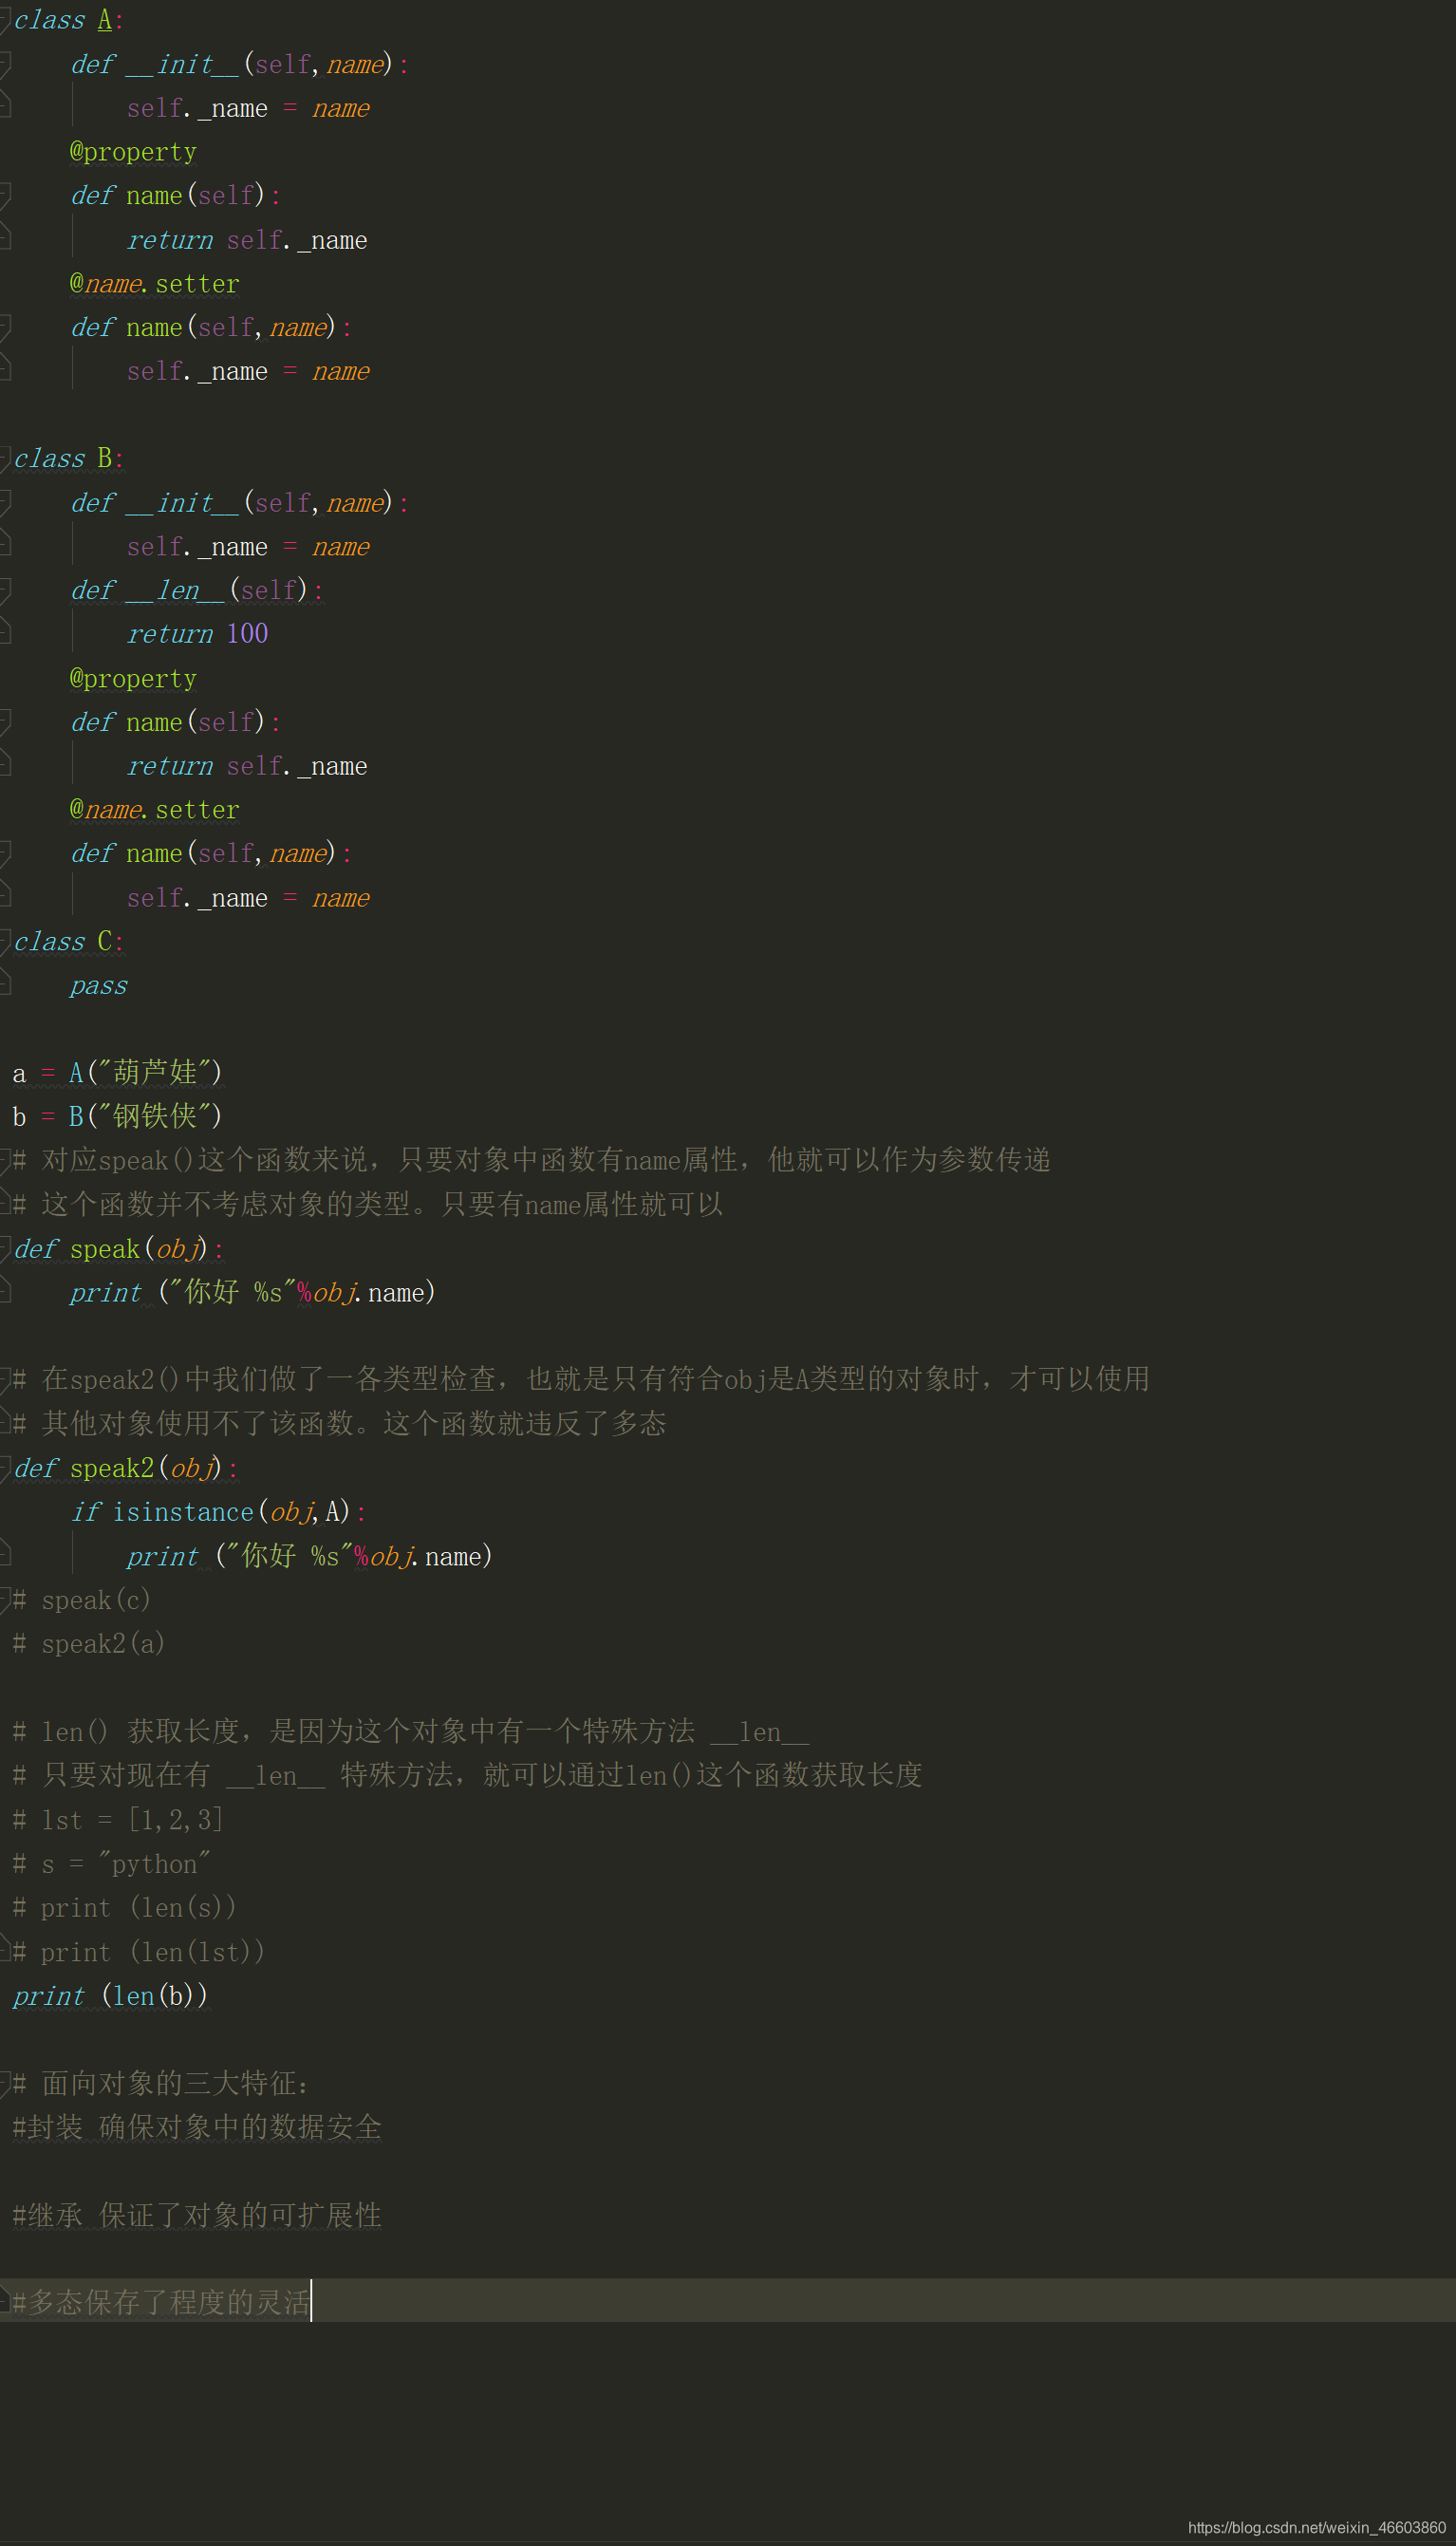Fold the def speak2(obj) function
Screen dimensions: 1456x2546
[x=5, y=1468]
